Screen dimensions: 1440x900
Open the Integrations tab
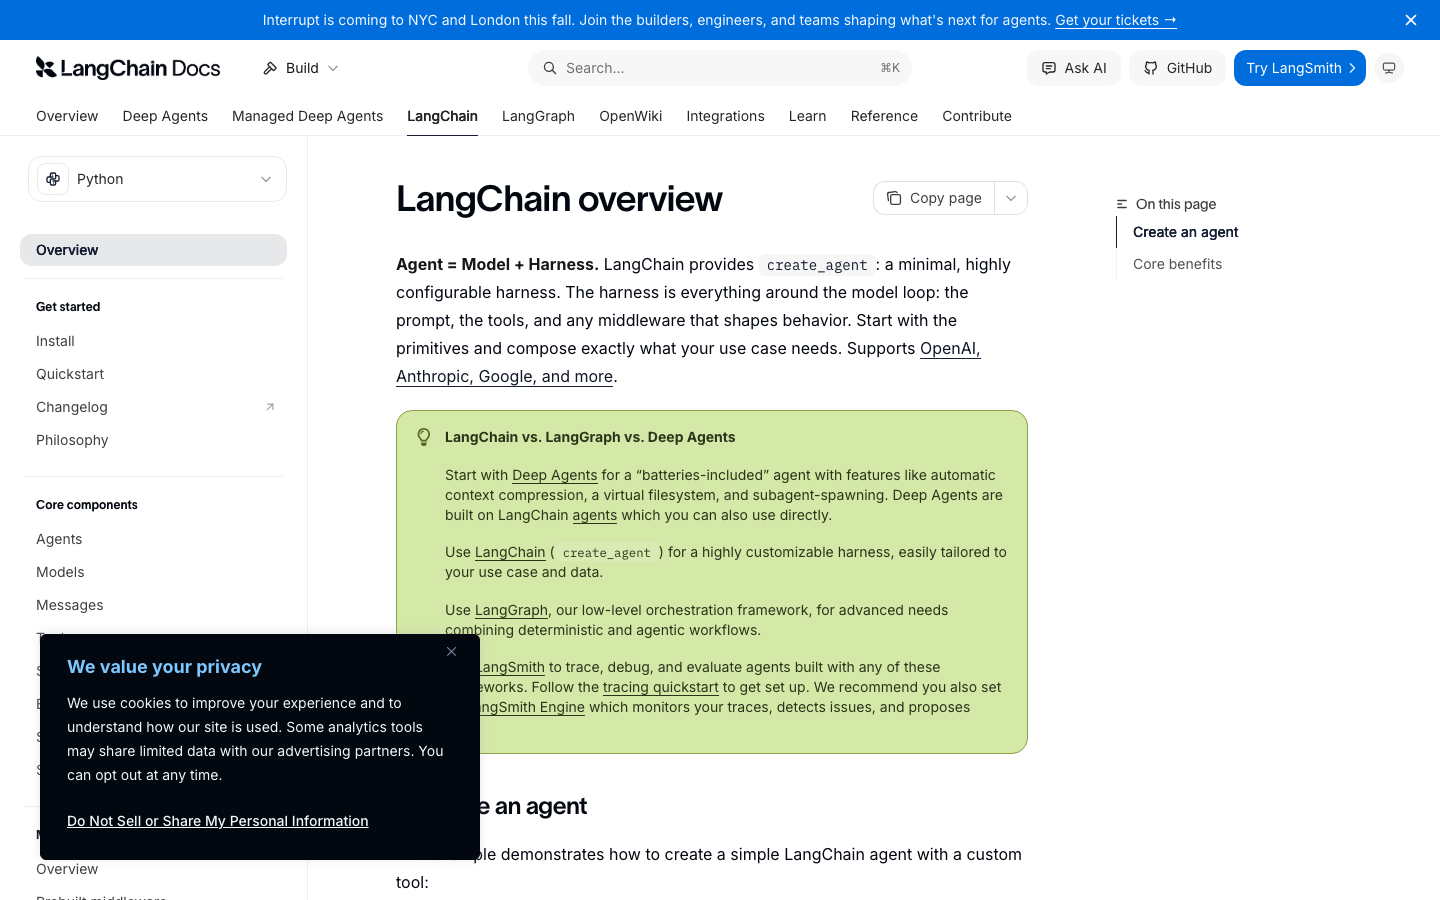pos(725,116)
